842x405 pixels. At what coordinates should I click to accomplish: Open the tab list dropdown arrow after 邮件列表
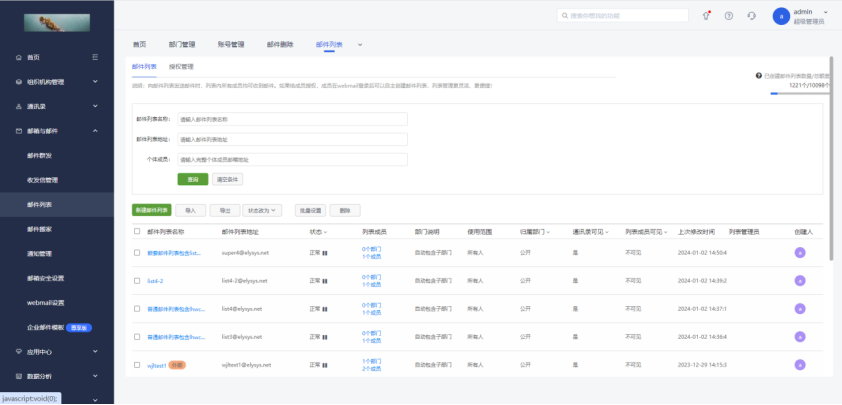click(360, 45)
